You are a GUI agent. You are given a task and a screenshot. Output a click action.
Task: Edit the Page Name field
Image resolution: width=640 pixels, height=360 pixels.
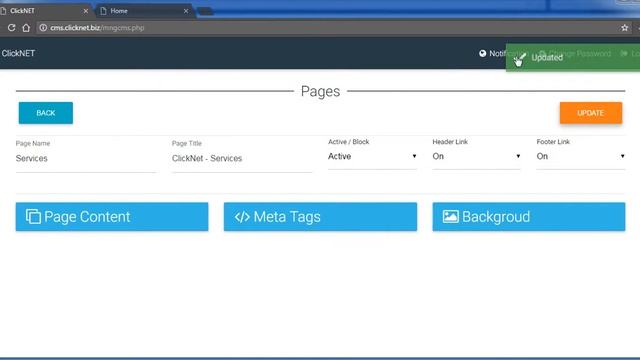(86, 158)
